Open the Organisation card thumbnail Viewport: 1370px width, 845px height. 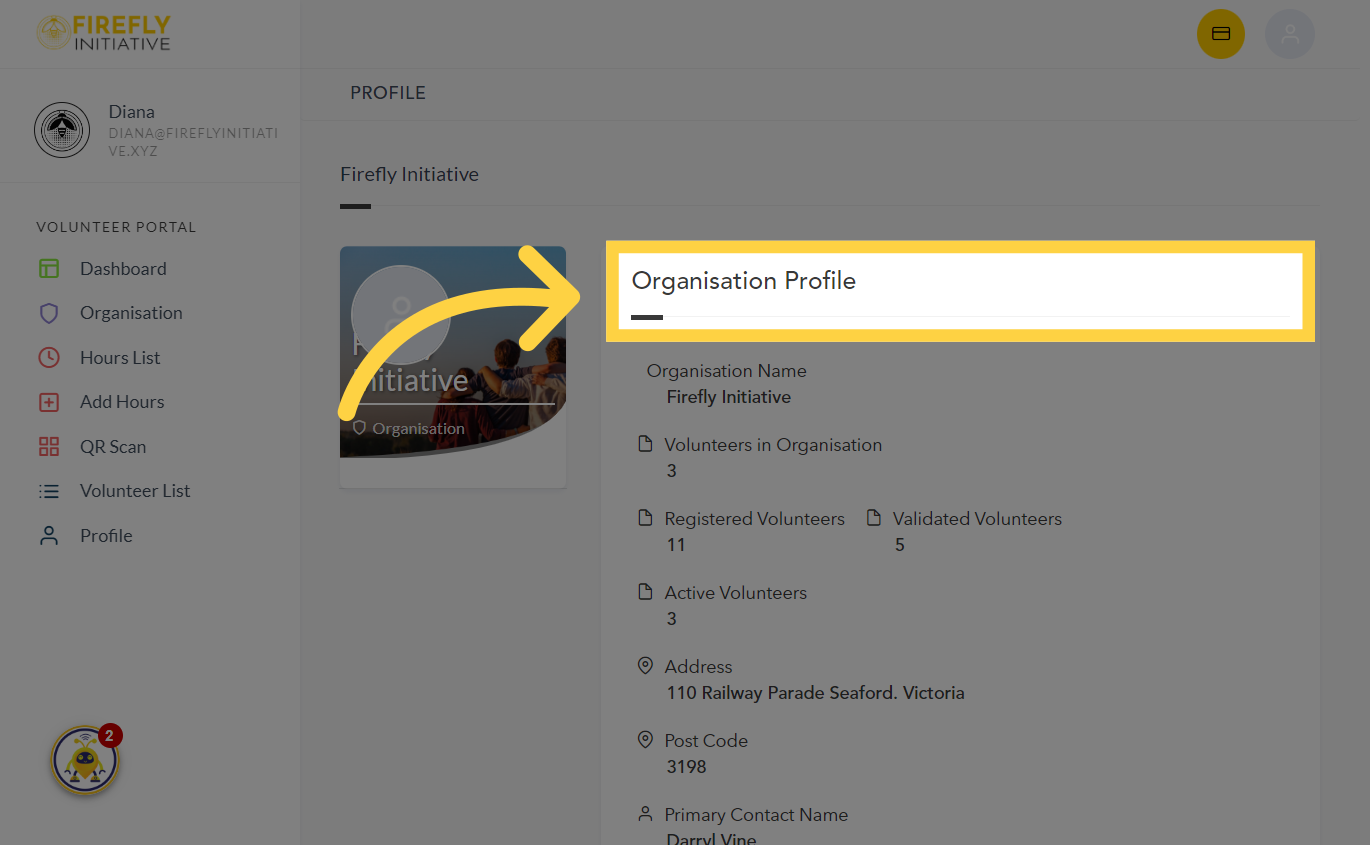(452, 366)
